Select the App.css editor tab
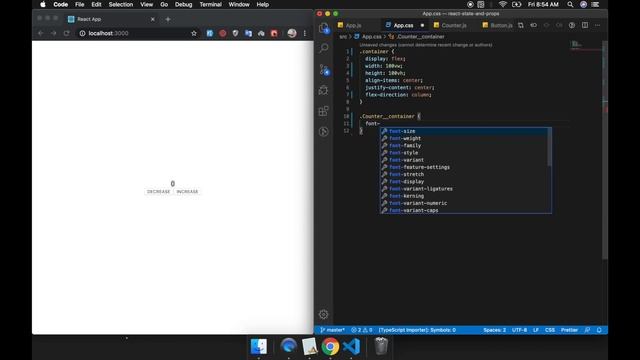640x360 pixels. 403,25
